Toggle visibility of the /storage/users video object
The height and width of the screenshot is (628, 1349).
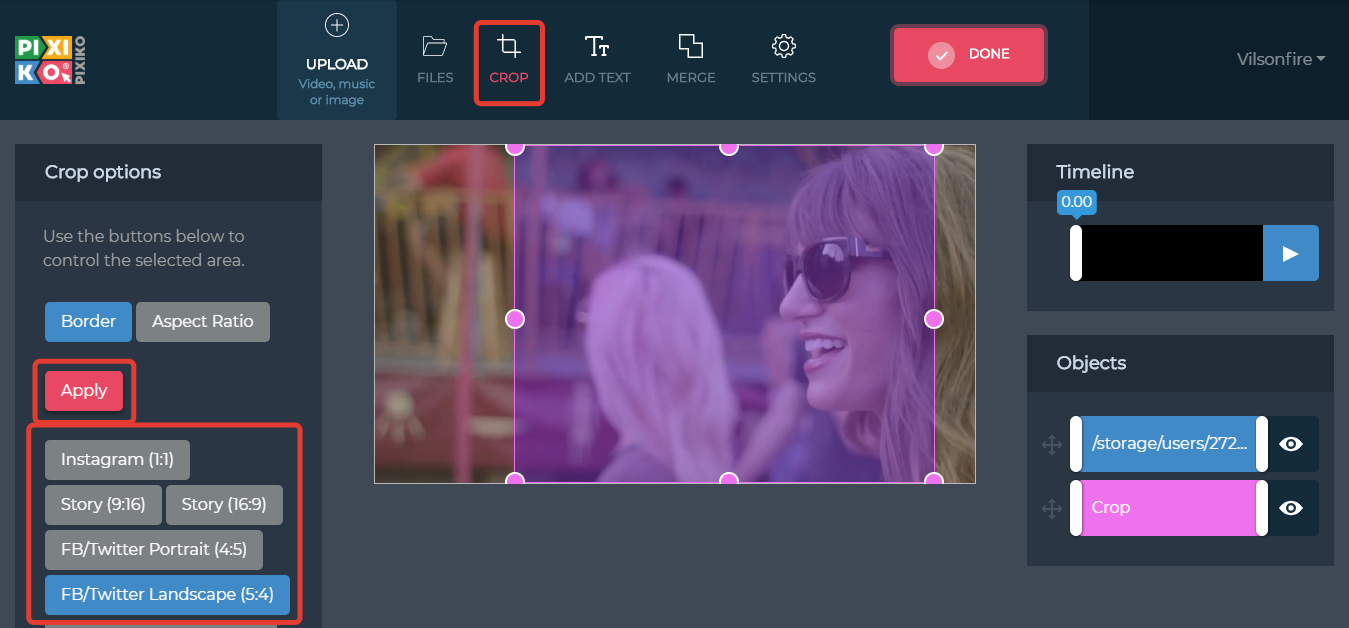click(1291, 444)
